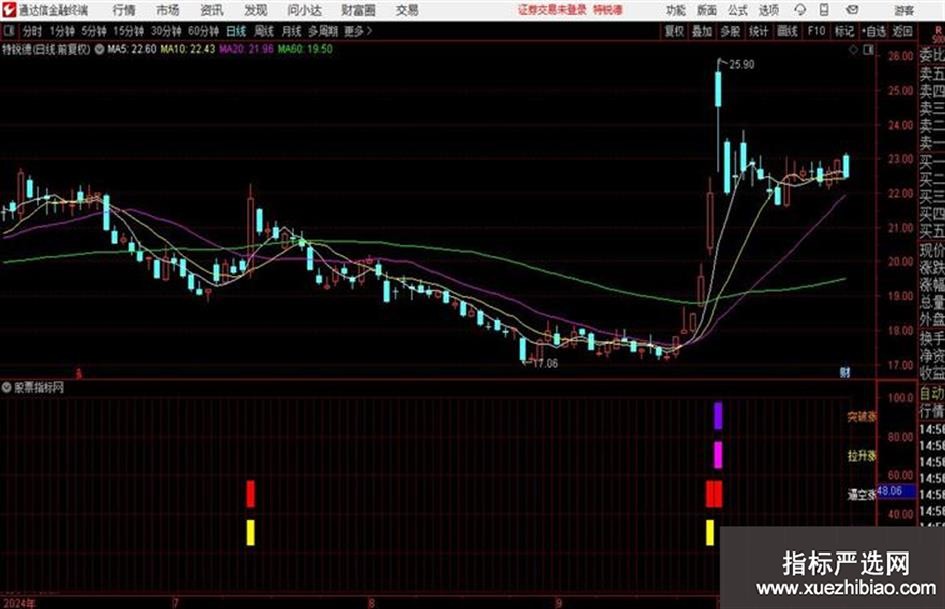This screenshot has width=945, height=609.
Task: Click the small panel icon beside the diamond
Action: pyautogui.click(x=868, y=50)
